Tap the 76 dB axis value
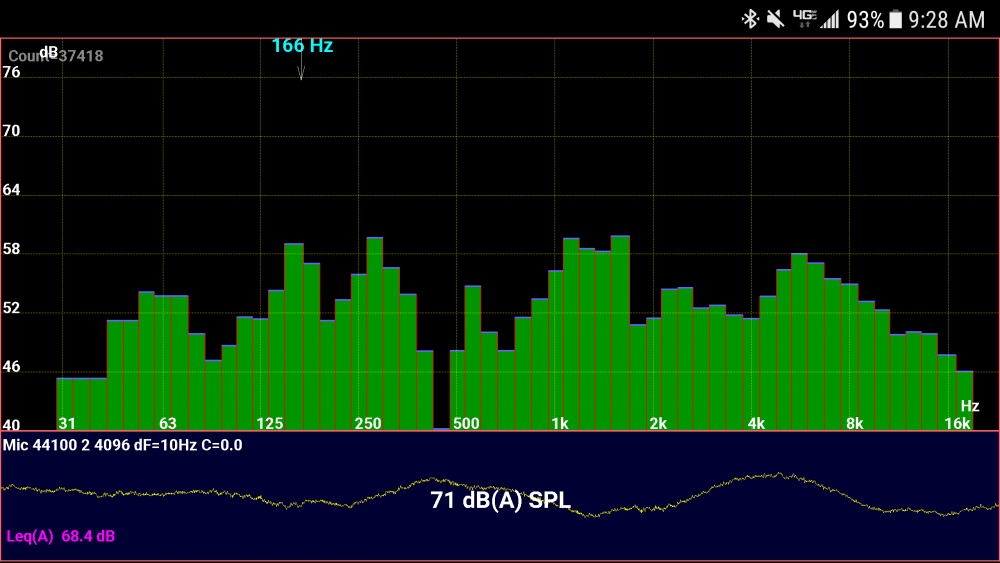The height and width of the screenshot is (563, 1000). (11, 73)
